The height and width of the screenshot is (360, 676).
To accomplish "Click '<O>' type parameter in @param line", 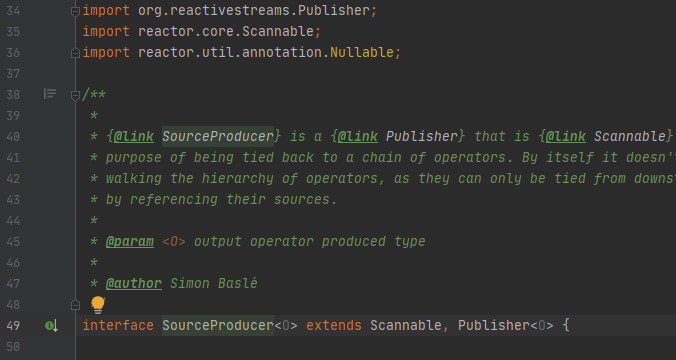I will click(x=174, y=242).
